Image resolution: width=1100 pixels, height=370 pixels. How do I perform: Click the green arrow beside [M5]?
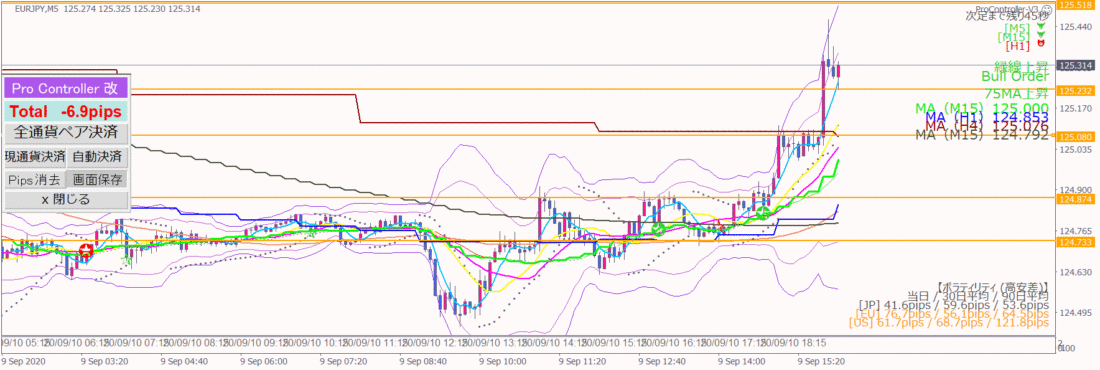tap(1040, 26)
